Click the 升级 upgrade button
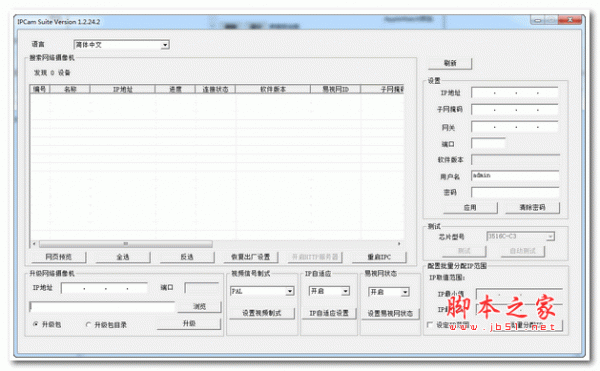Viewport: 600px width, 371px height. pyautogui.click(x=189, y=324)
